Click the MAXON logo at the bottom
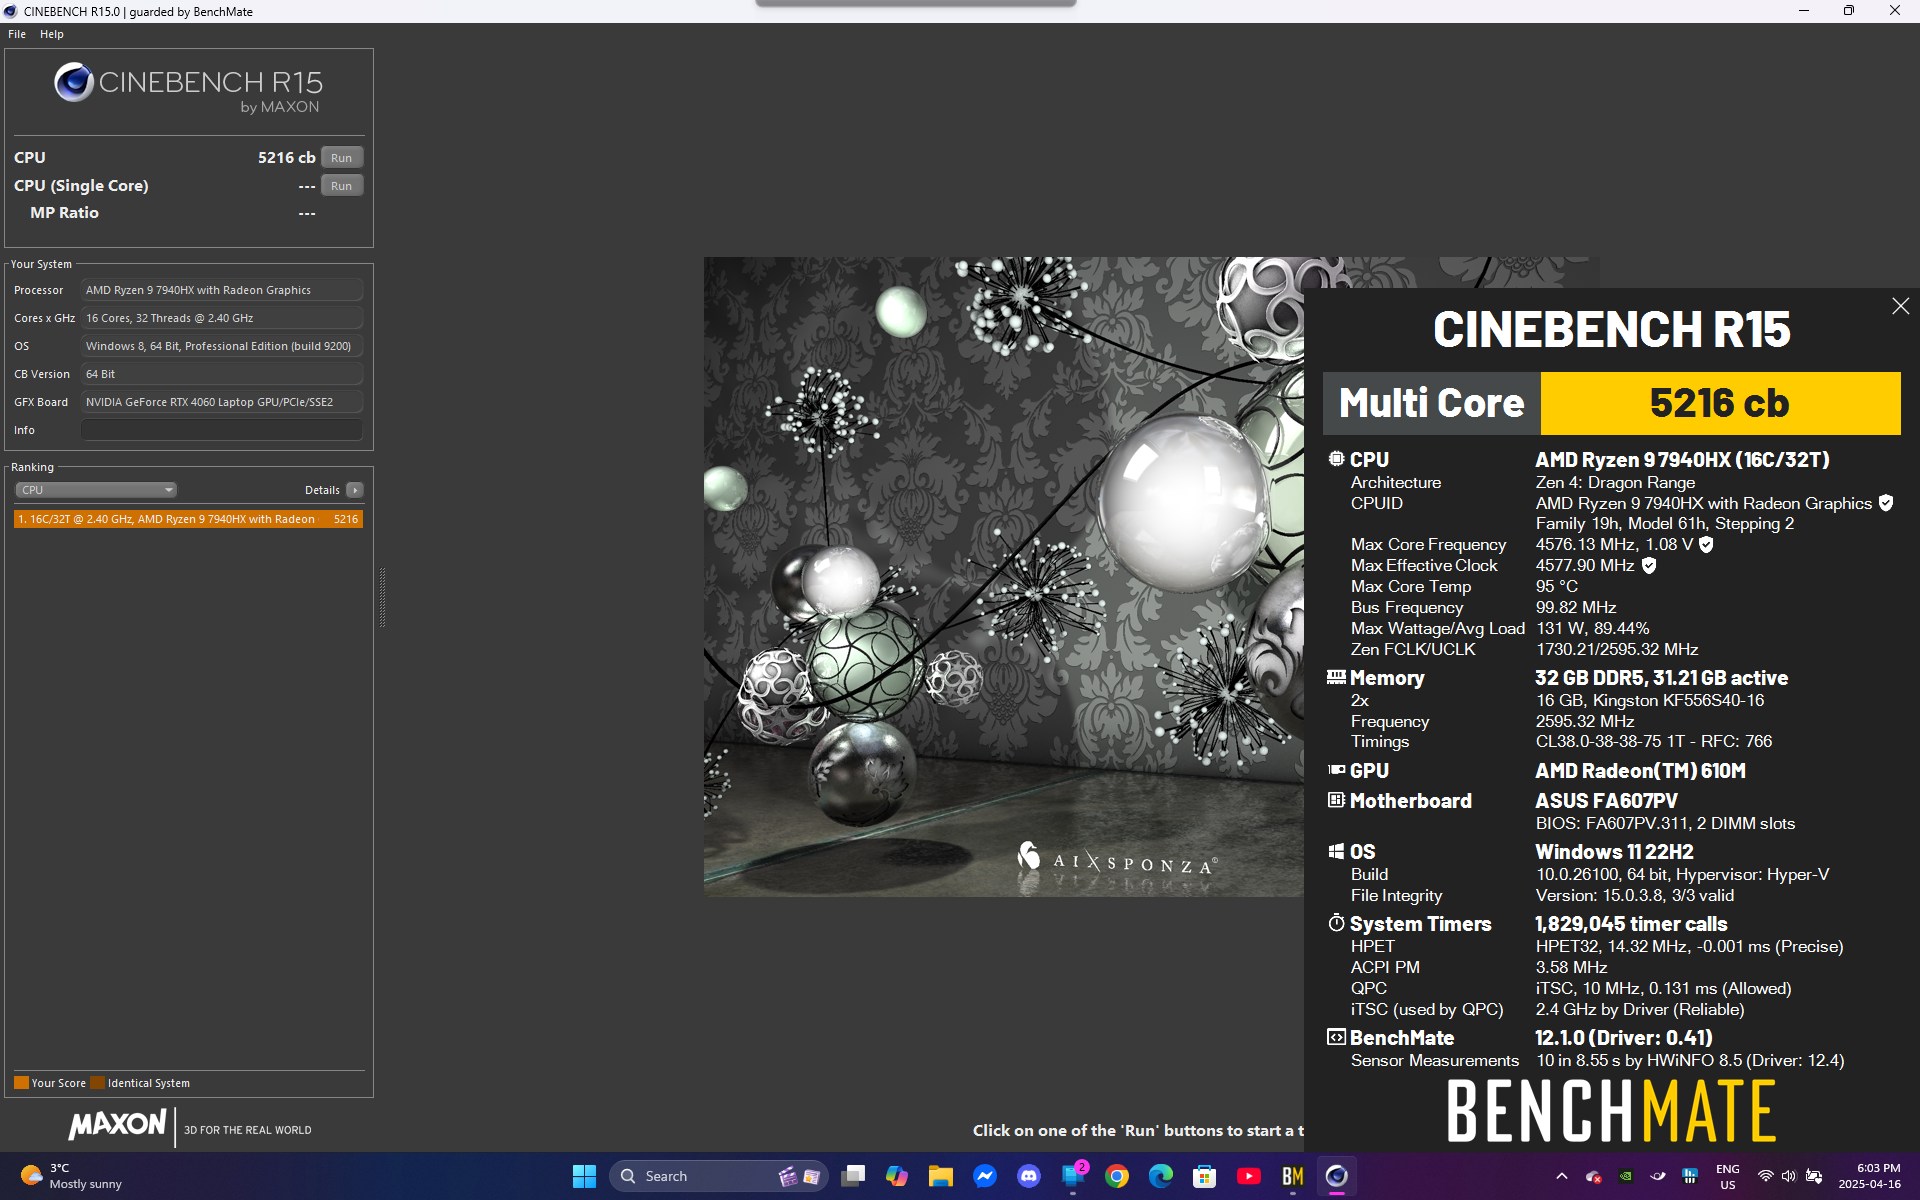Viewport: 1920px width, 1200px height. 117,1125
